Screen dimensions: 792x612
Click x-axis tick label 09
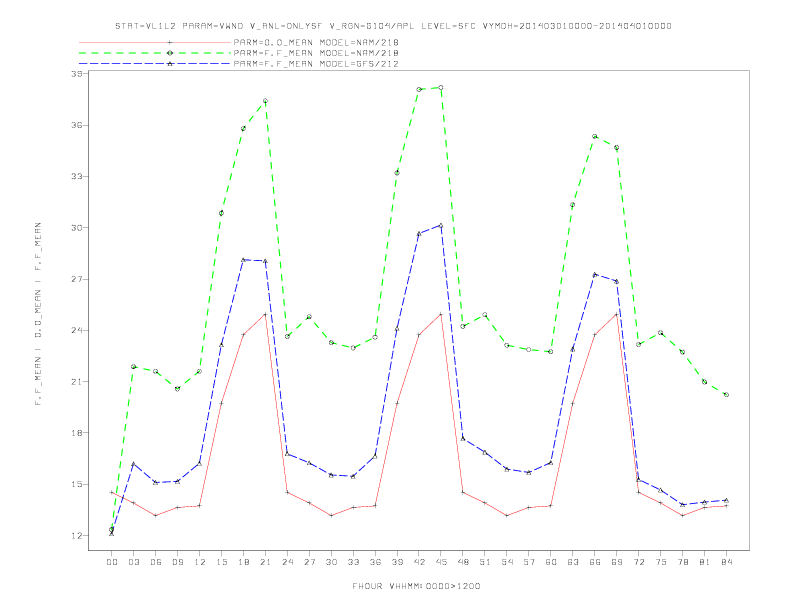[x=177, y=562]
